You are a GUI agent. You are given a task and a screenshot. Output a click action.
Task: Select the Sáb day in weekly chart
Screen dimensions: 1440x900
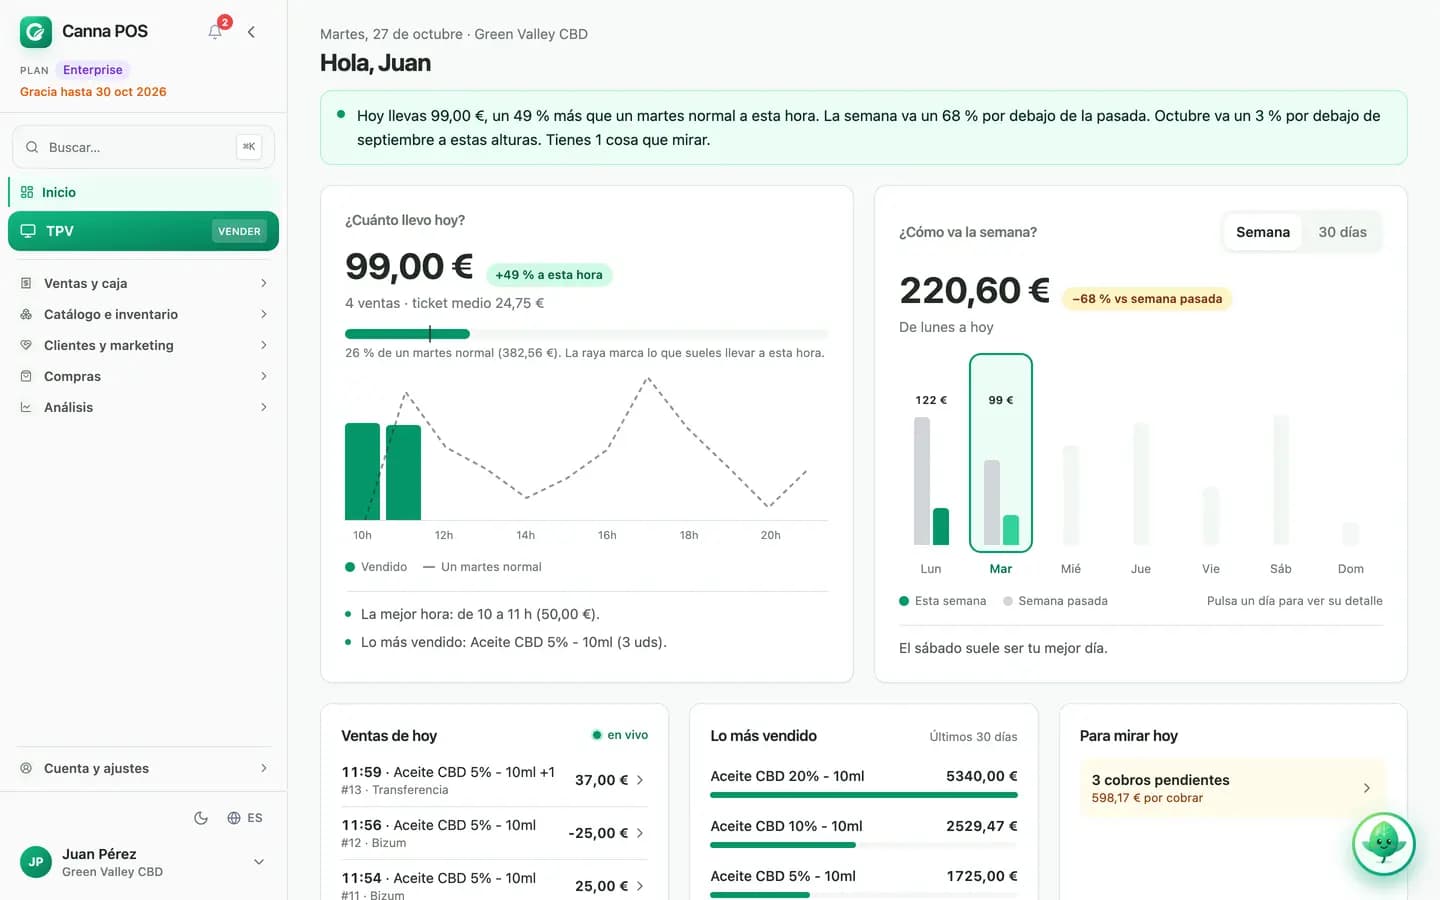pos(1281,480)
